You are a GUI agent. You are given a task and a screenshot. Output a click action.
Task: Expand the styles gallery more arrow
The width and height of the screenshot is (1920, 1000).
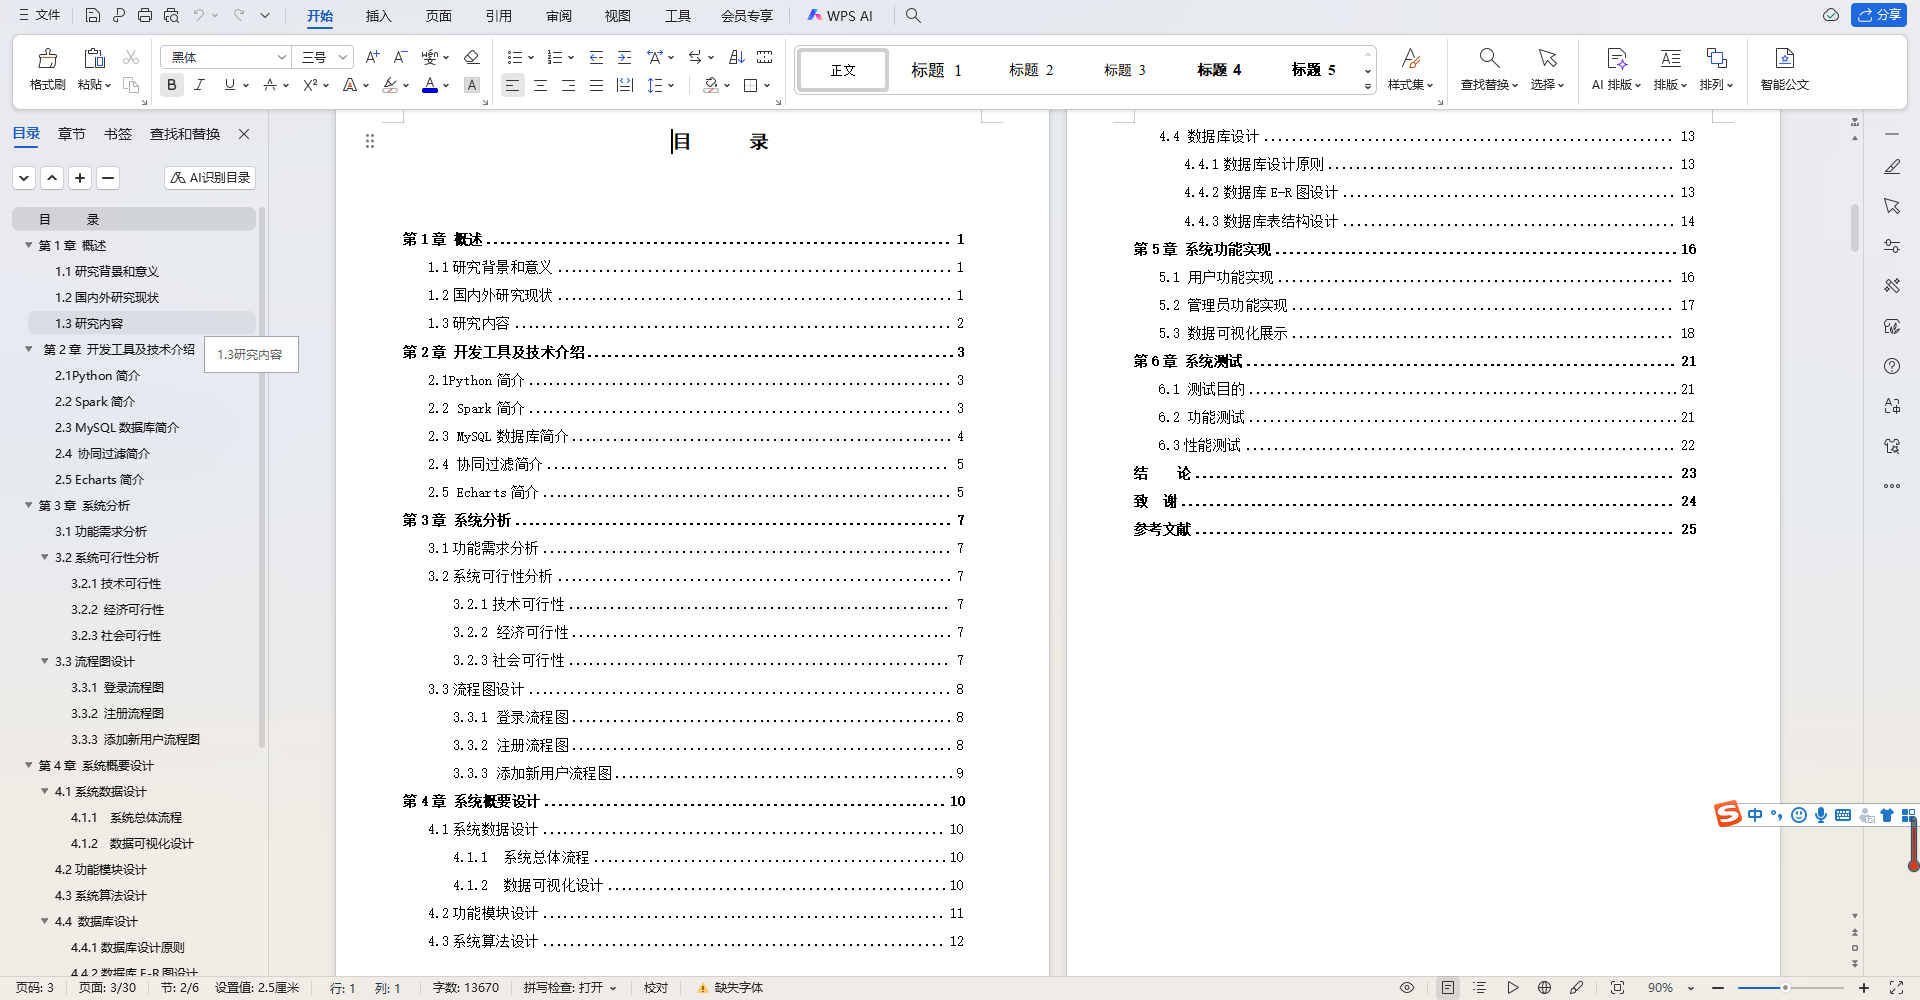click(1368, 87)
